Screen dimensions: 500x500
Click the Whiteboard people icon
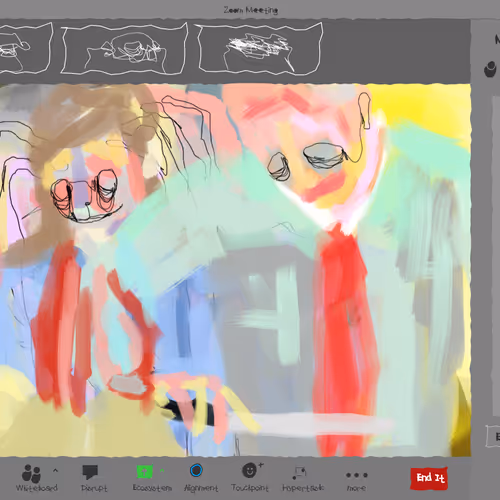[x=32, y=473]
